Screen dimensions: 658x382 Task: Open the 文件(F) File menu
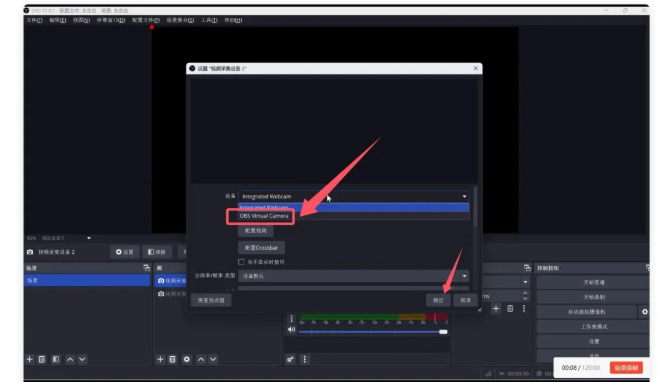(x=34, y=20)
